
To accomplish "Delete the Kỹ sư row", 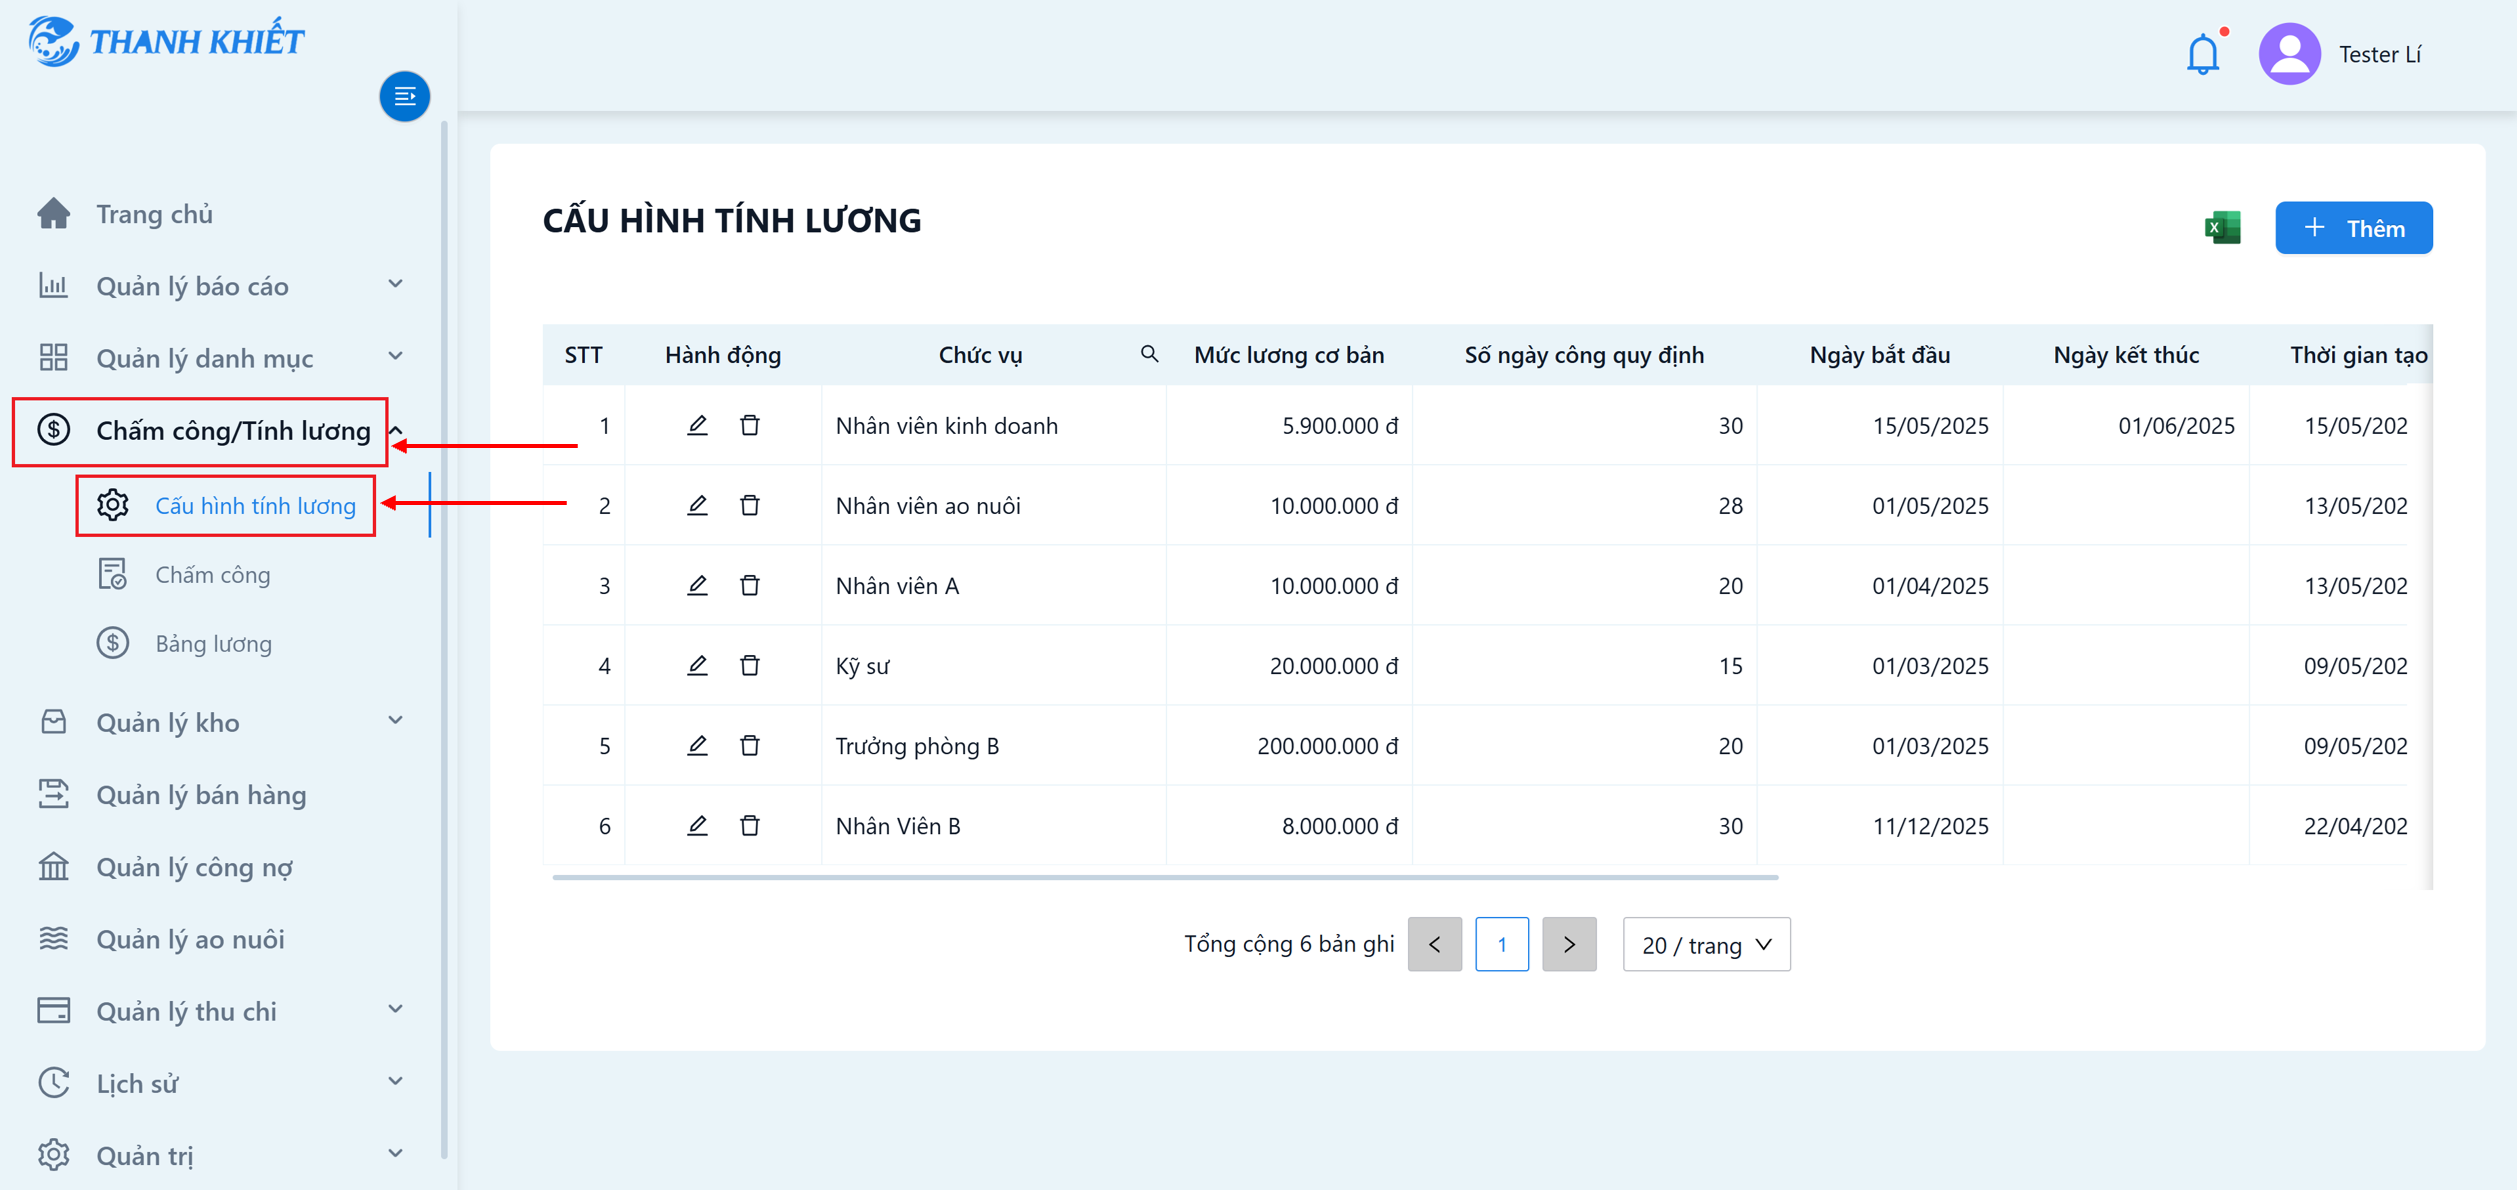I will tap(749, 665).
